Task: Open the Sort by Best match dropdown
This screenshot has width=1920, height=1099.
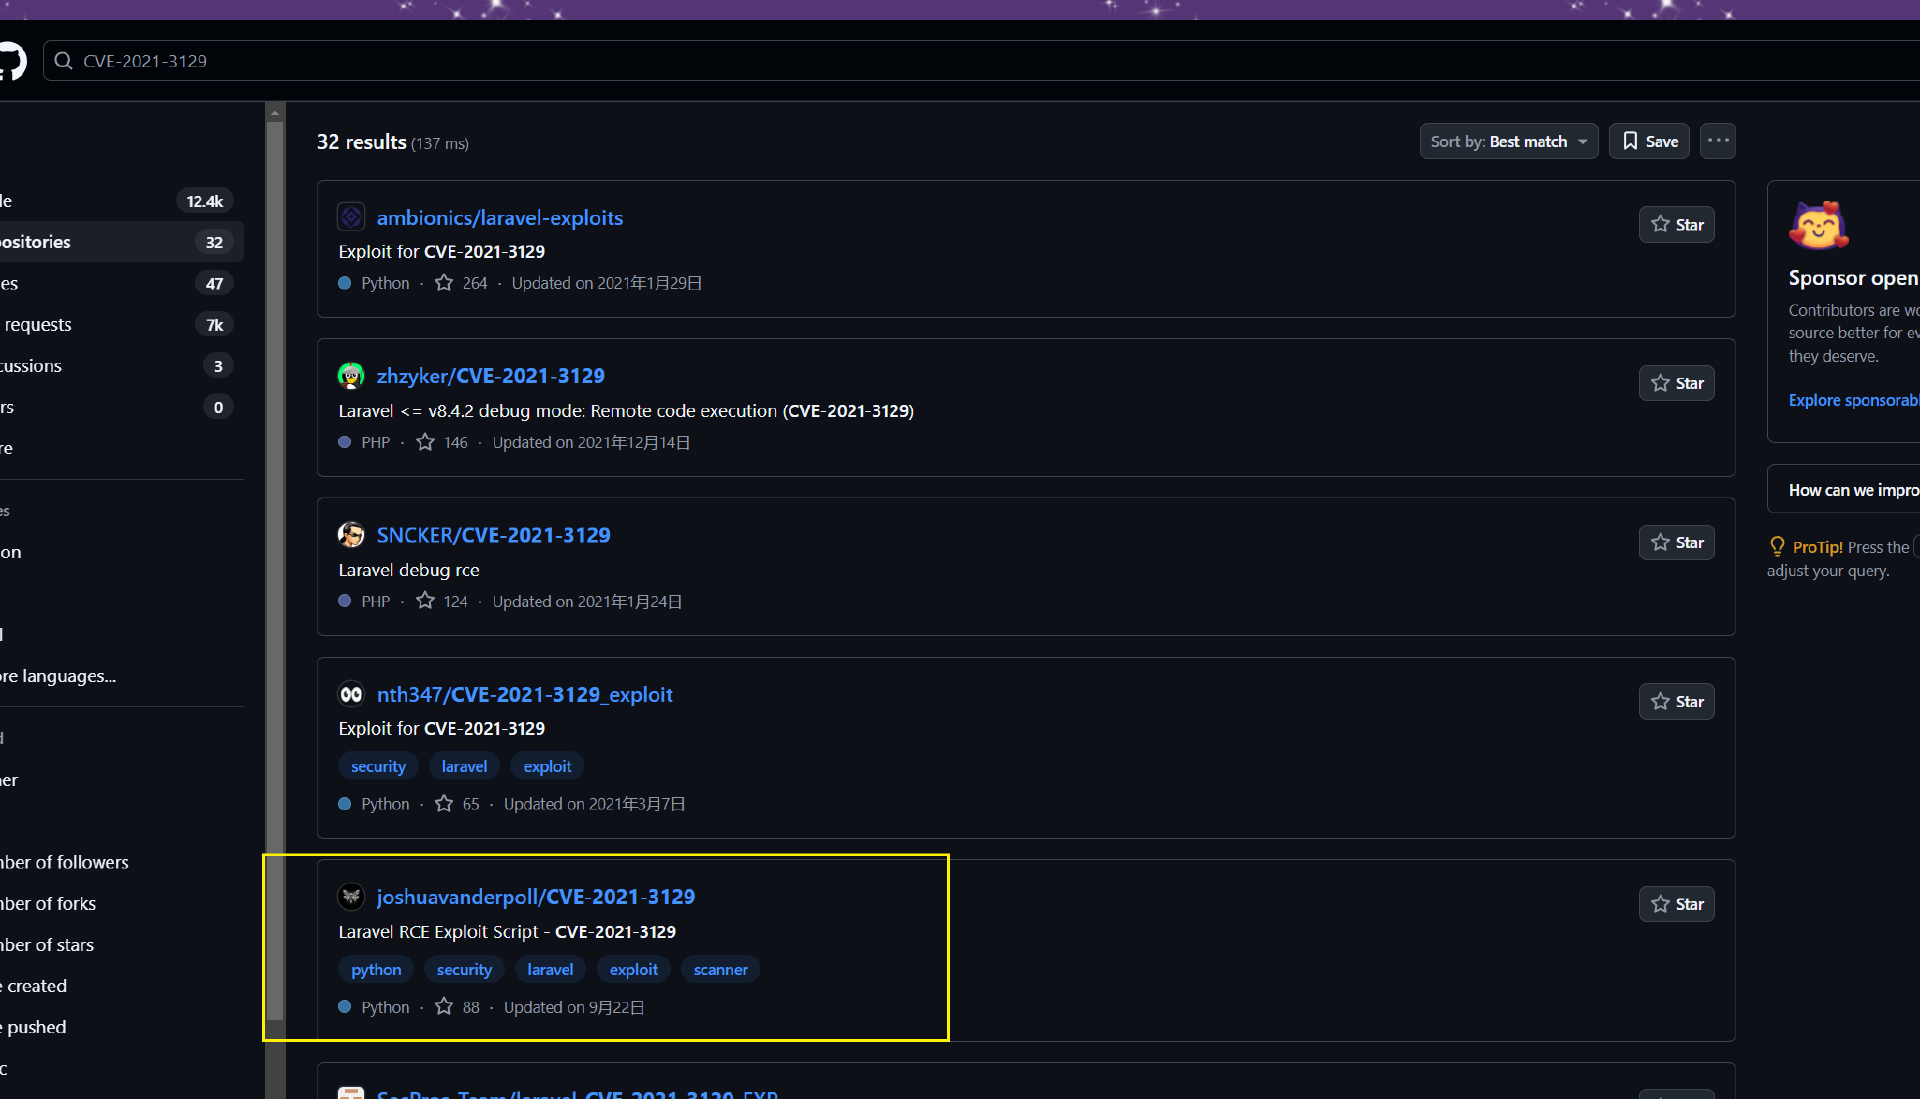Action: click(1508, 141)
